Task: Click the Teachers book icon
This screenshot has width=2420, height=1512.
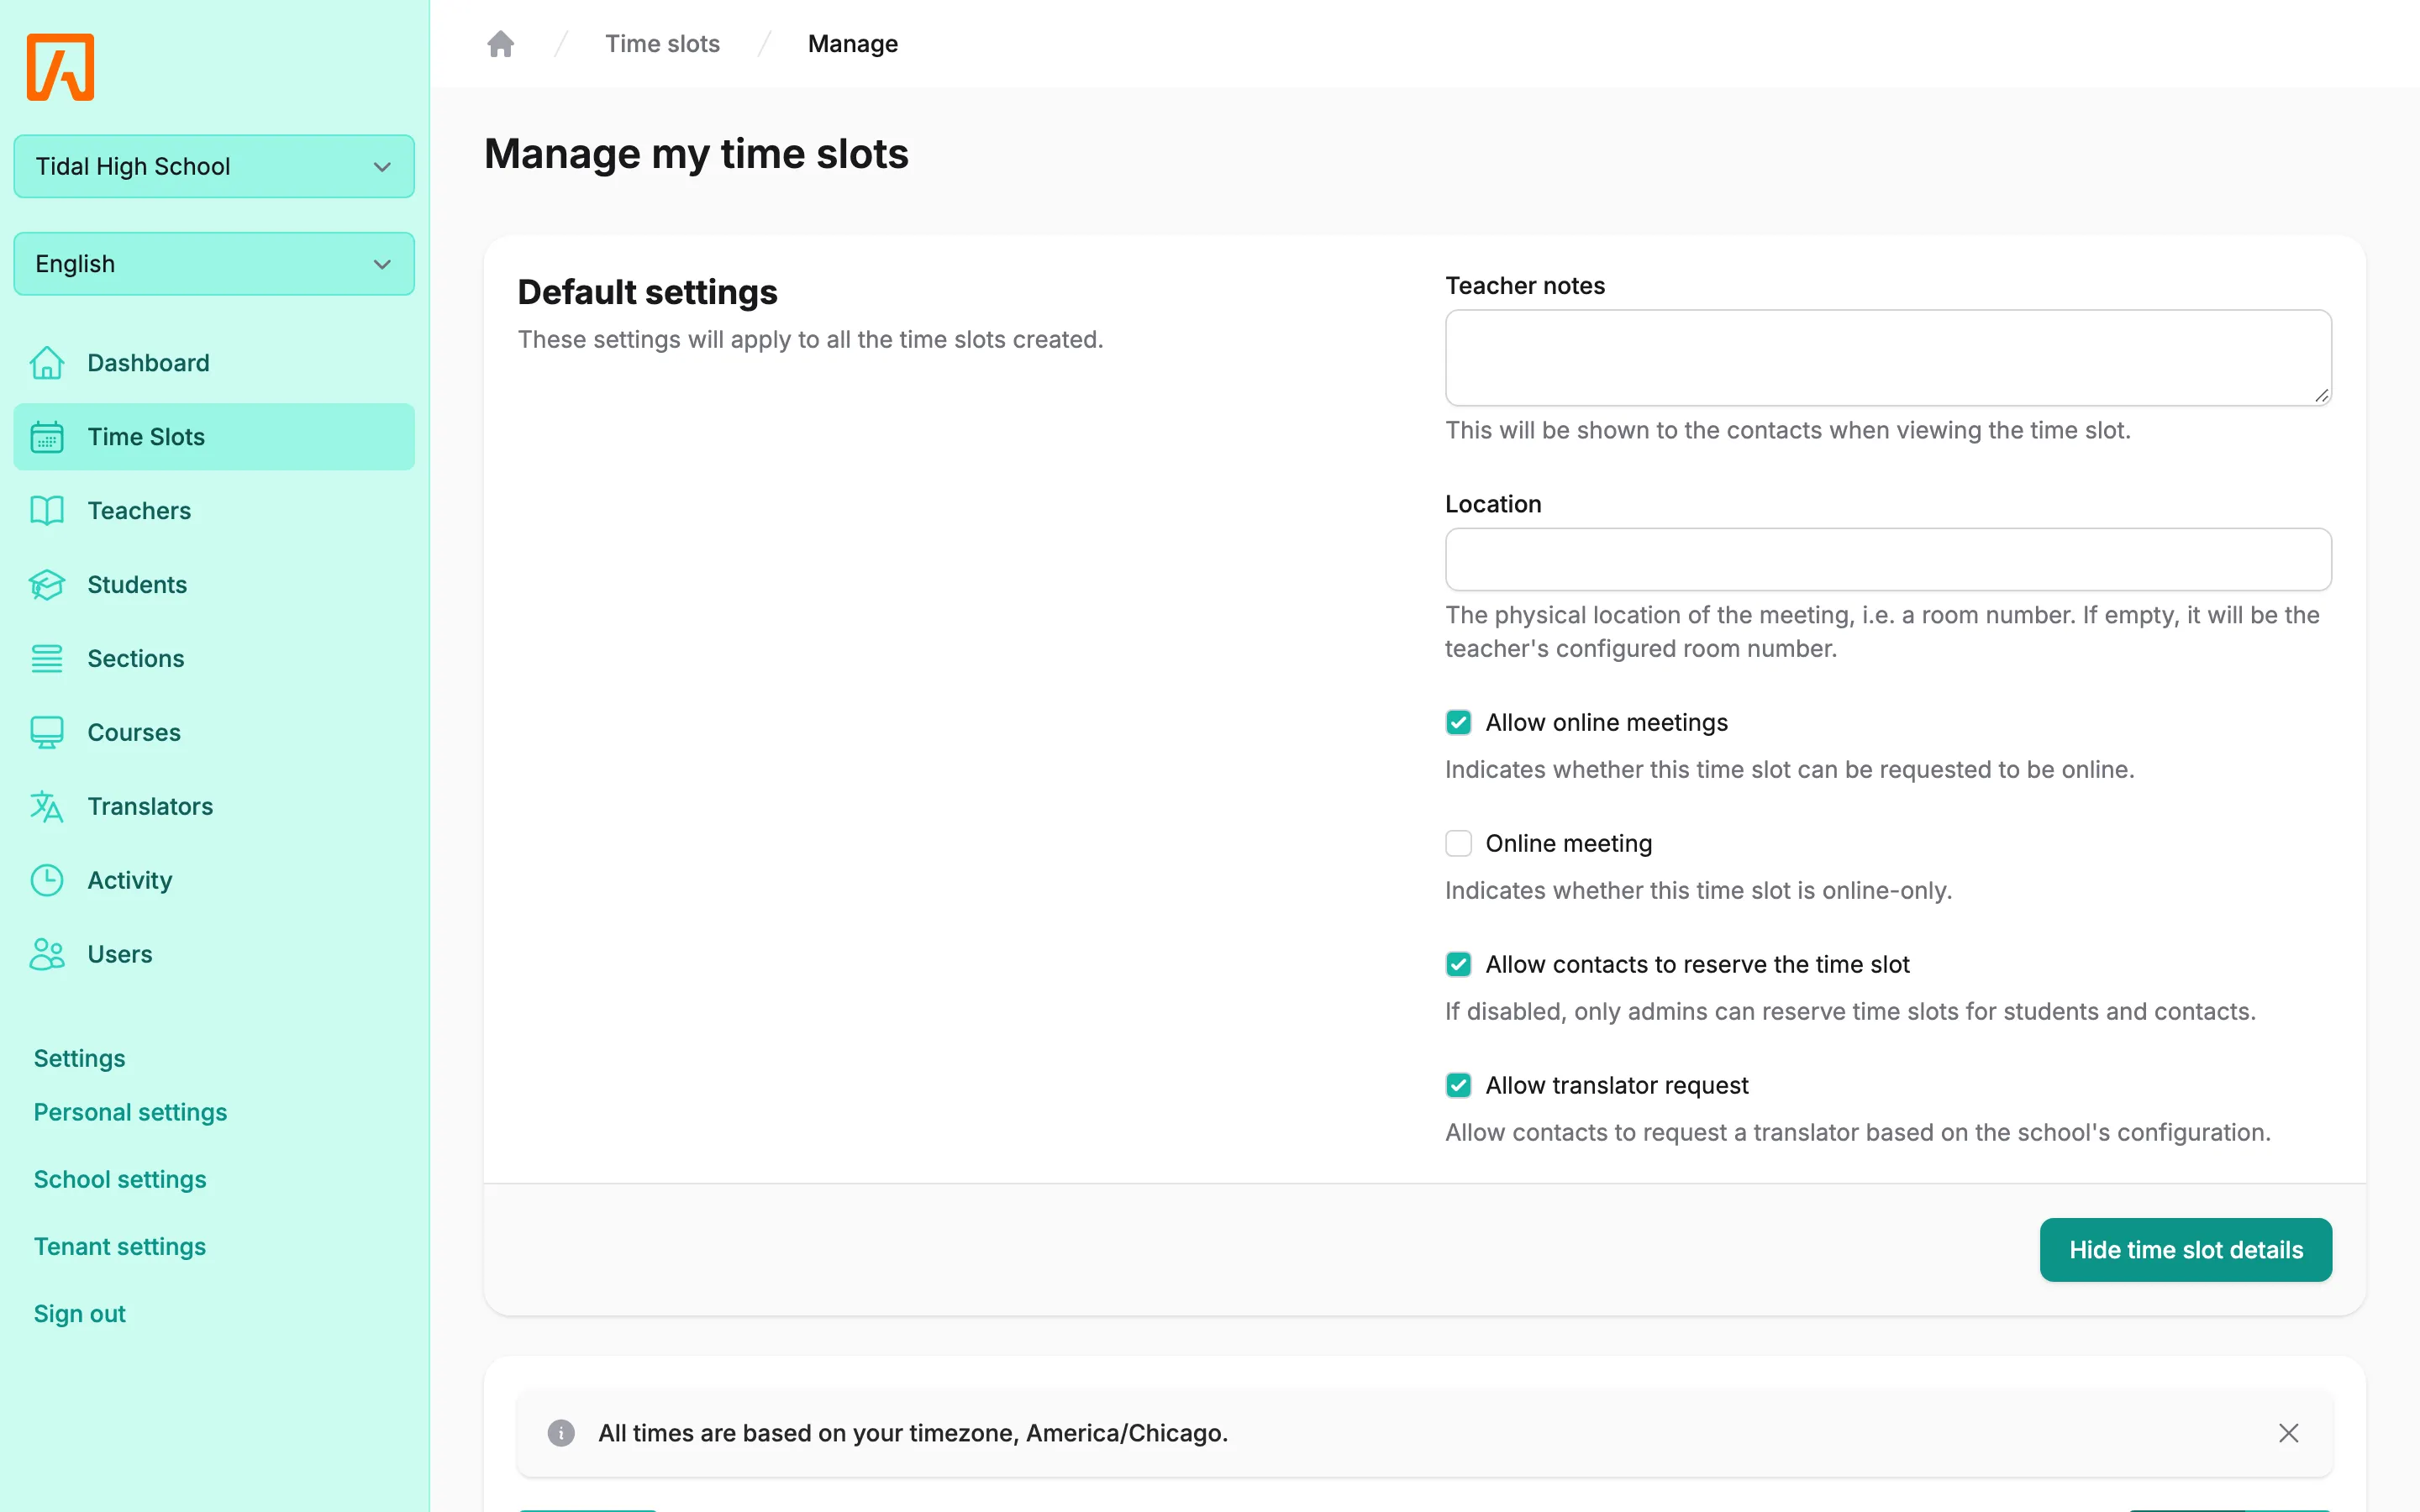Action: 47,511
